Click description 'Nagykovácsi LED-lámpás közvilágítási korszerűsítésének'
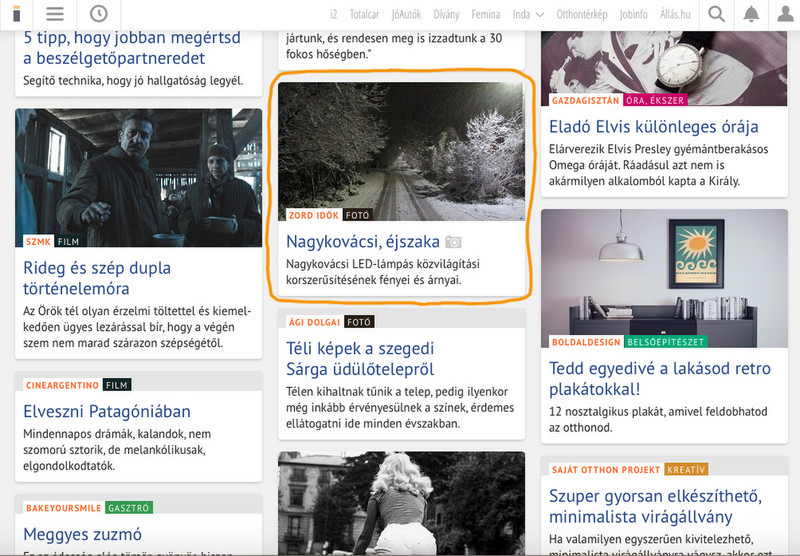Image resolution: width=800 pixels, height=556 pixels. 383,272
